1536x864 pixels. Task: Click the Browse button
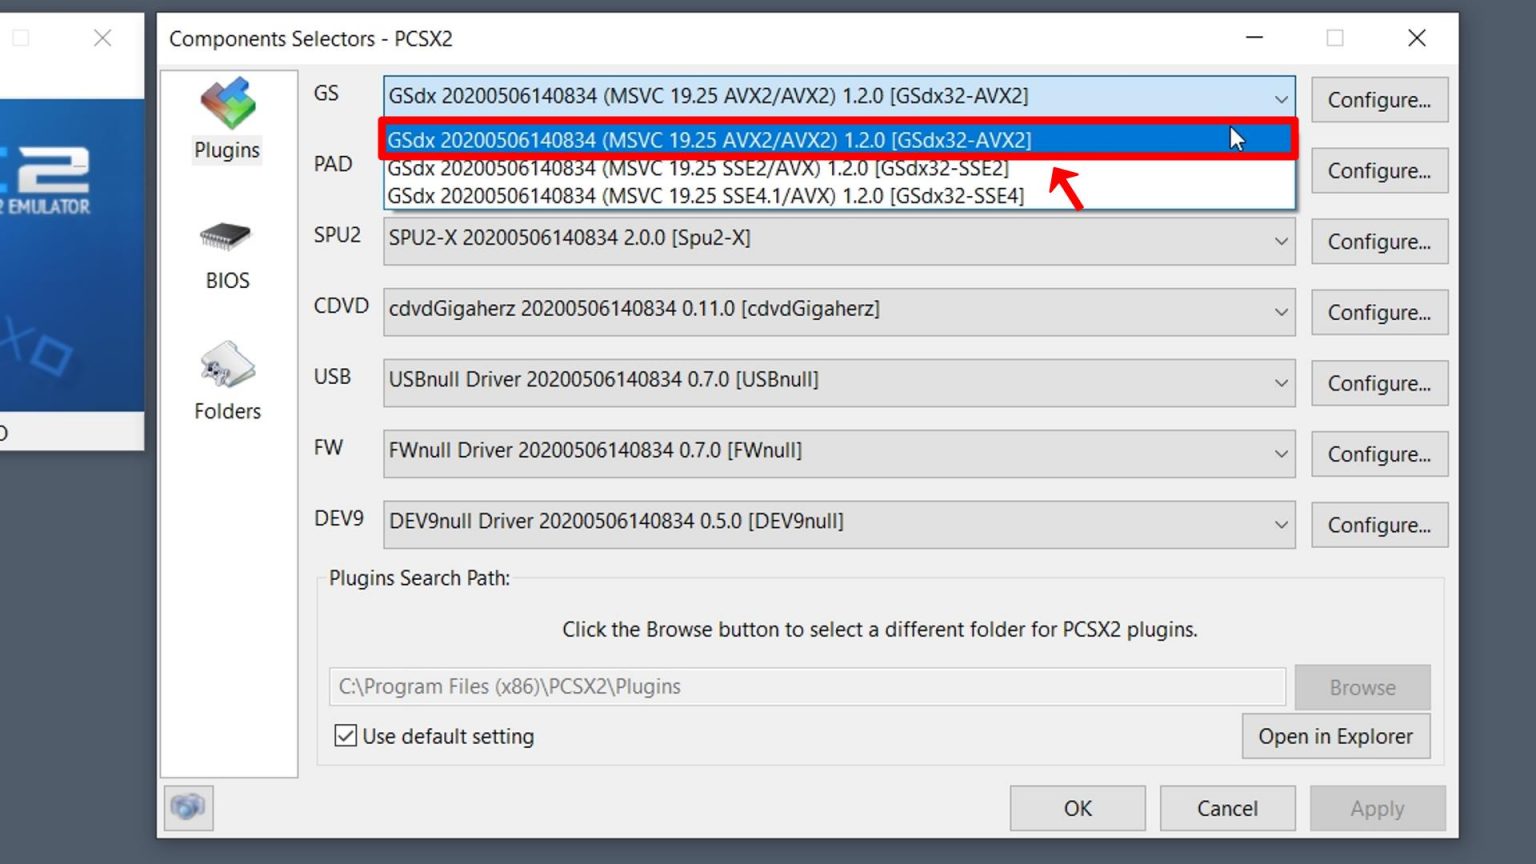(1362, 687)
